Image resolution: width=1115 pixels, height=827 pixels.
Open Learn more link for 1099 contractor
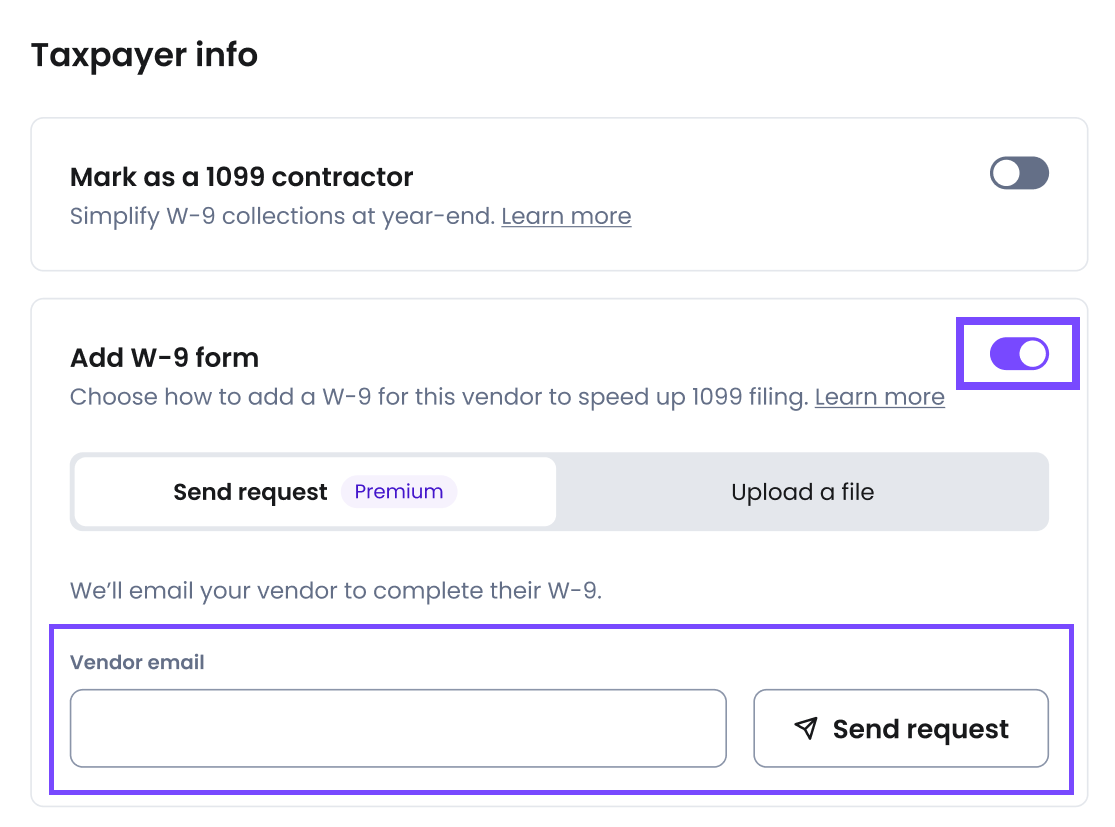pyautogui.click(x=566, y=217)
